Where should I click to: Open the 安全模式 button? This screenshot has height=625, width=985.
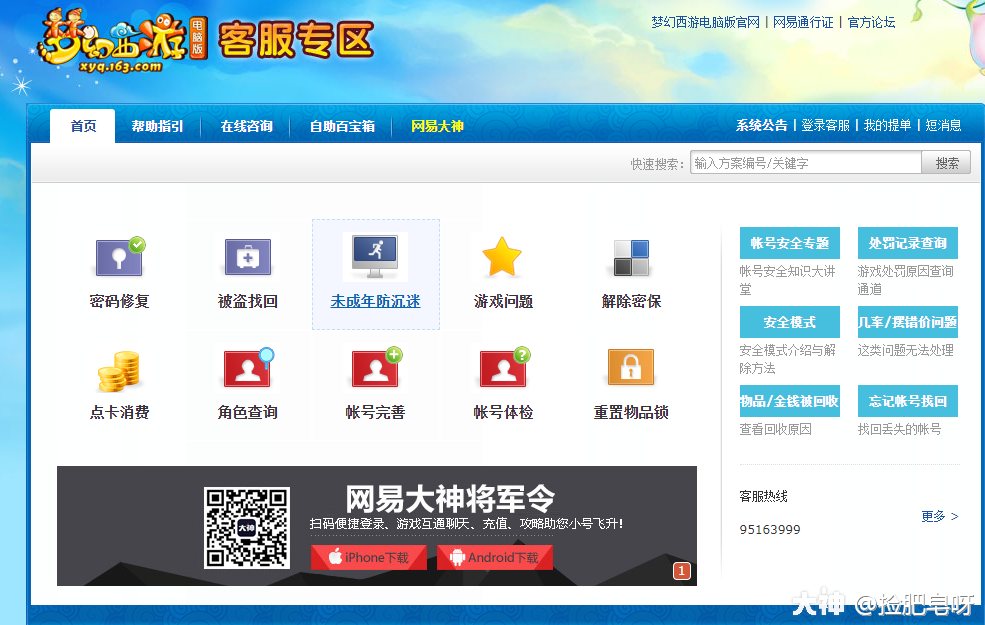point(790,322)
